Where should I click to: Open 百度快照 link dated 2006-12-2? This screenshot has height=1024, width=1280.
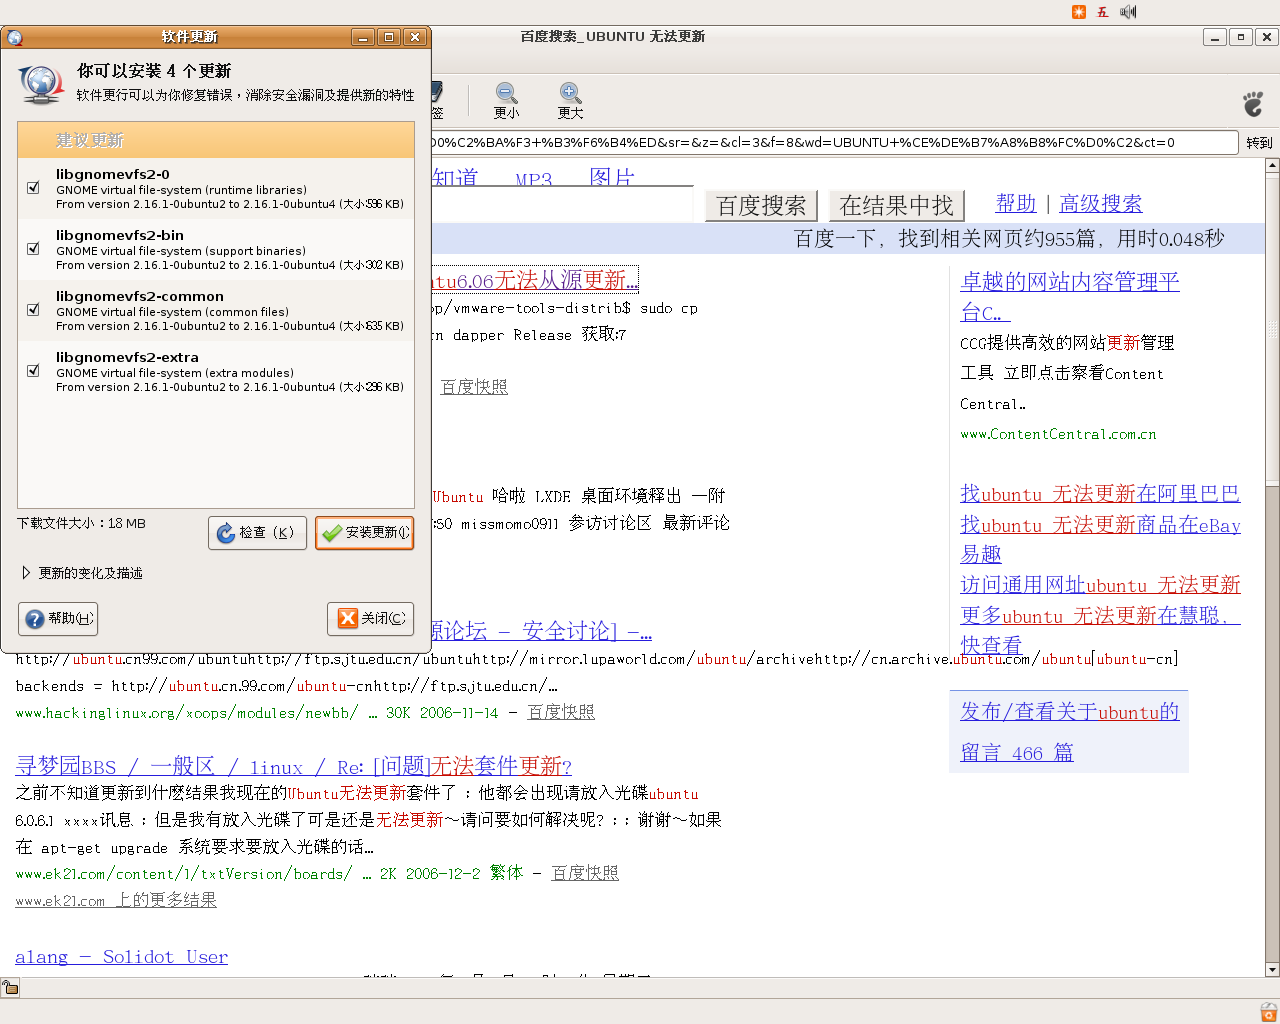coord(585,873)
